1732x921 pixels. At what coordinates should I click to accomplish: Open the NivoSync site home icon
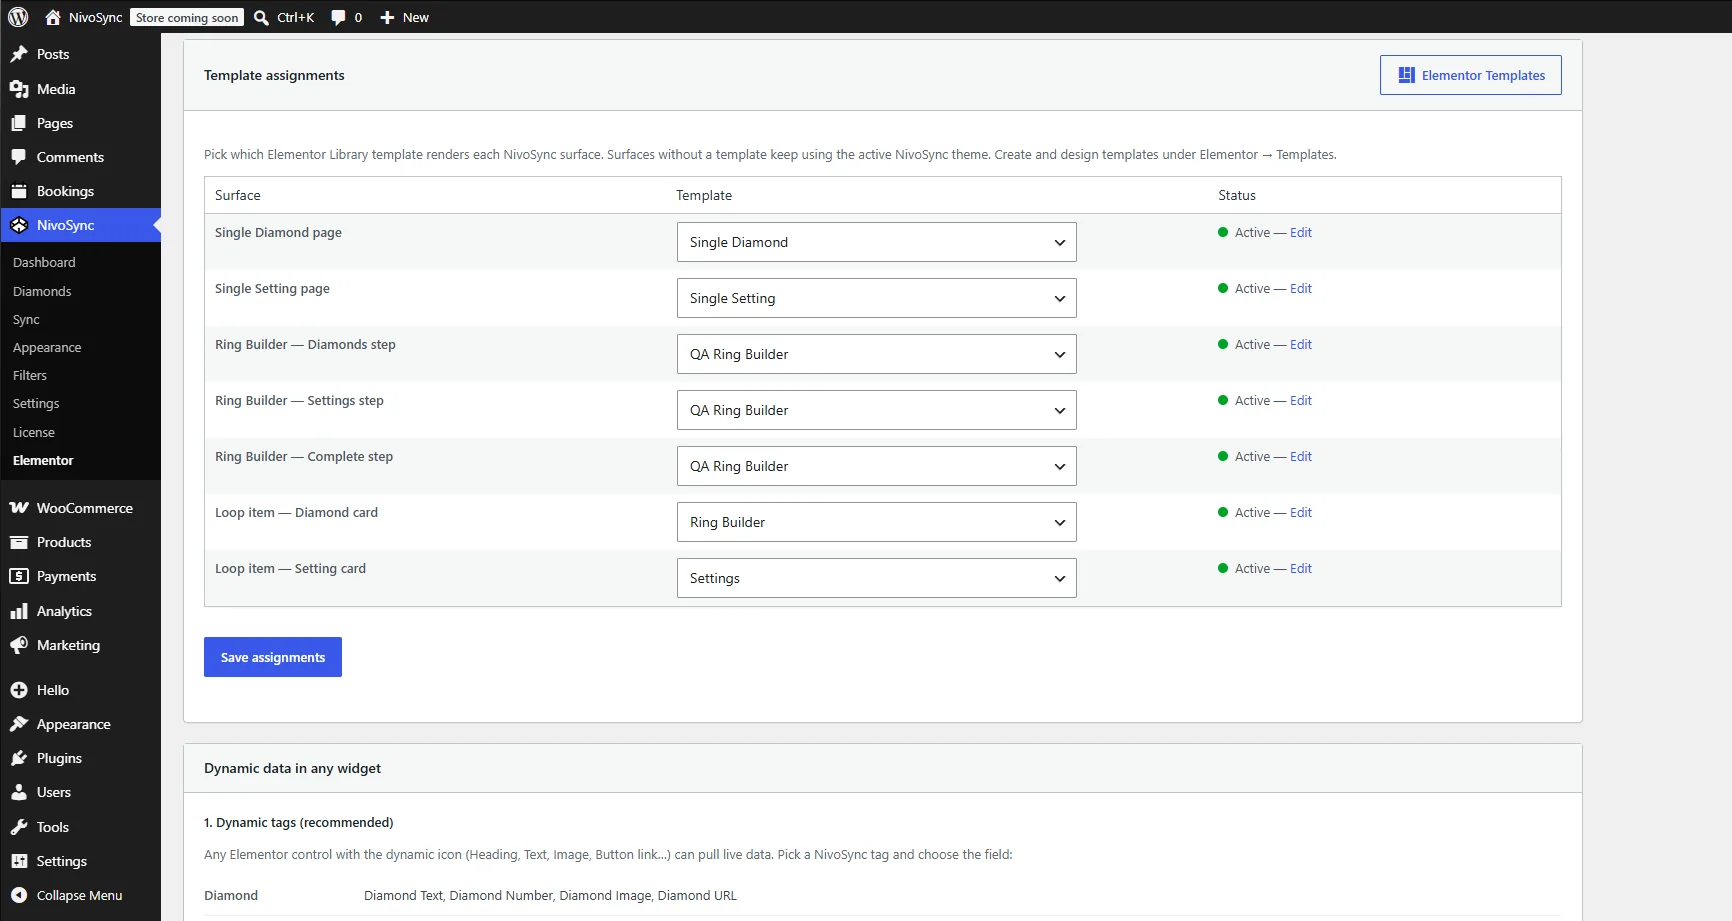(x=53, y=17)
